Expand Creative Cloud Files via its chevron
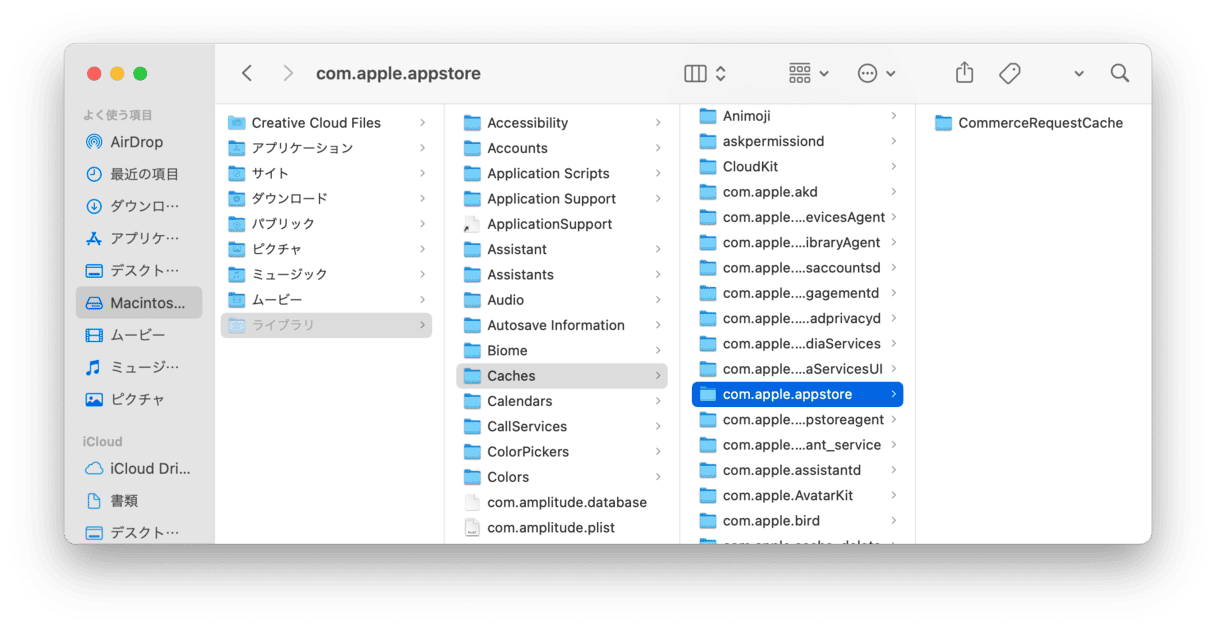1216x629 pixels. (x=422, y=123)
